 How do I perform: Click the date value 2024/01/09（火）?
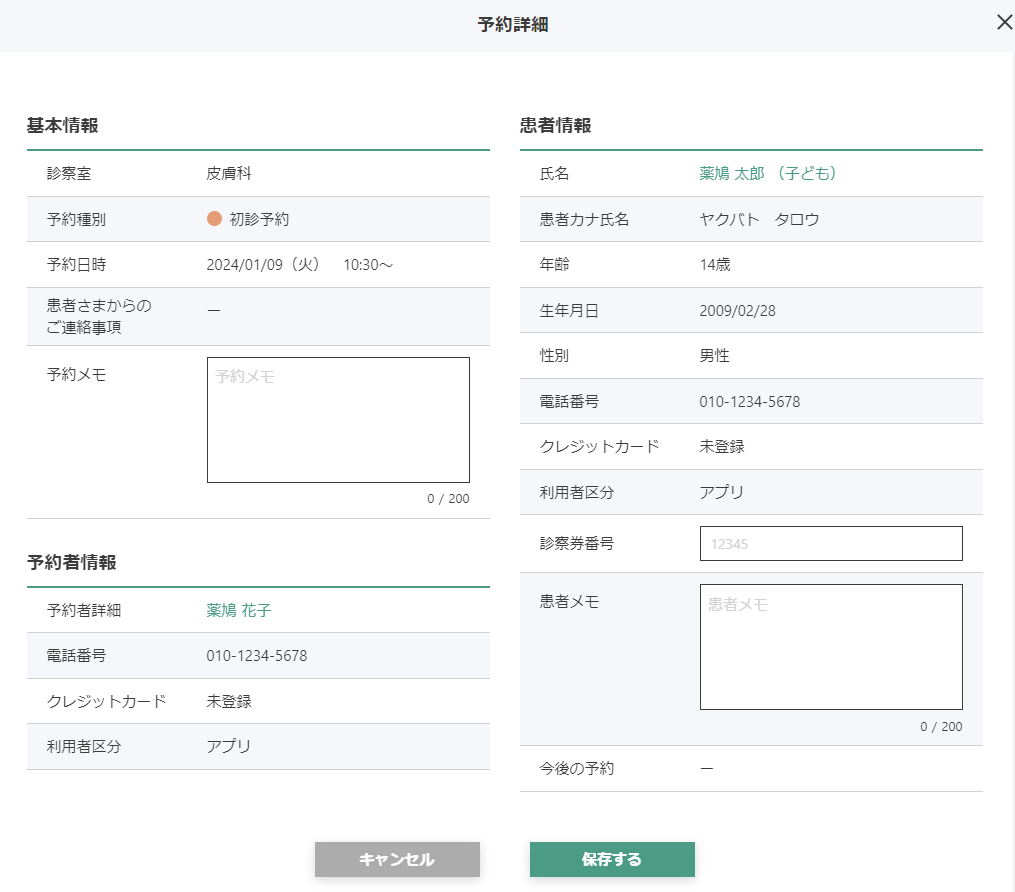click(x=263, y=265)
